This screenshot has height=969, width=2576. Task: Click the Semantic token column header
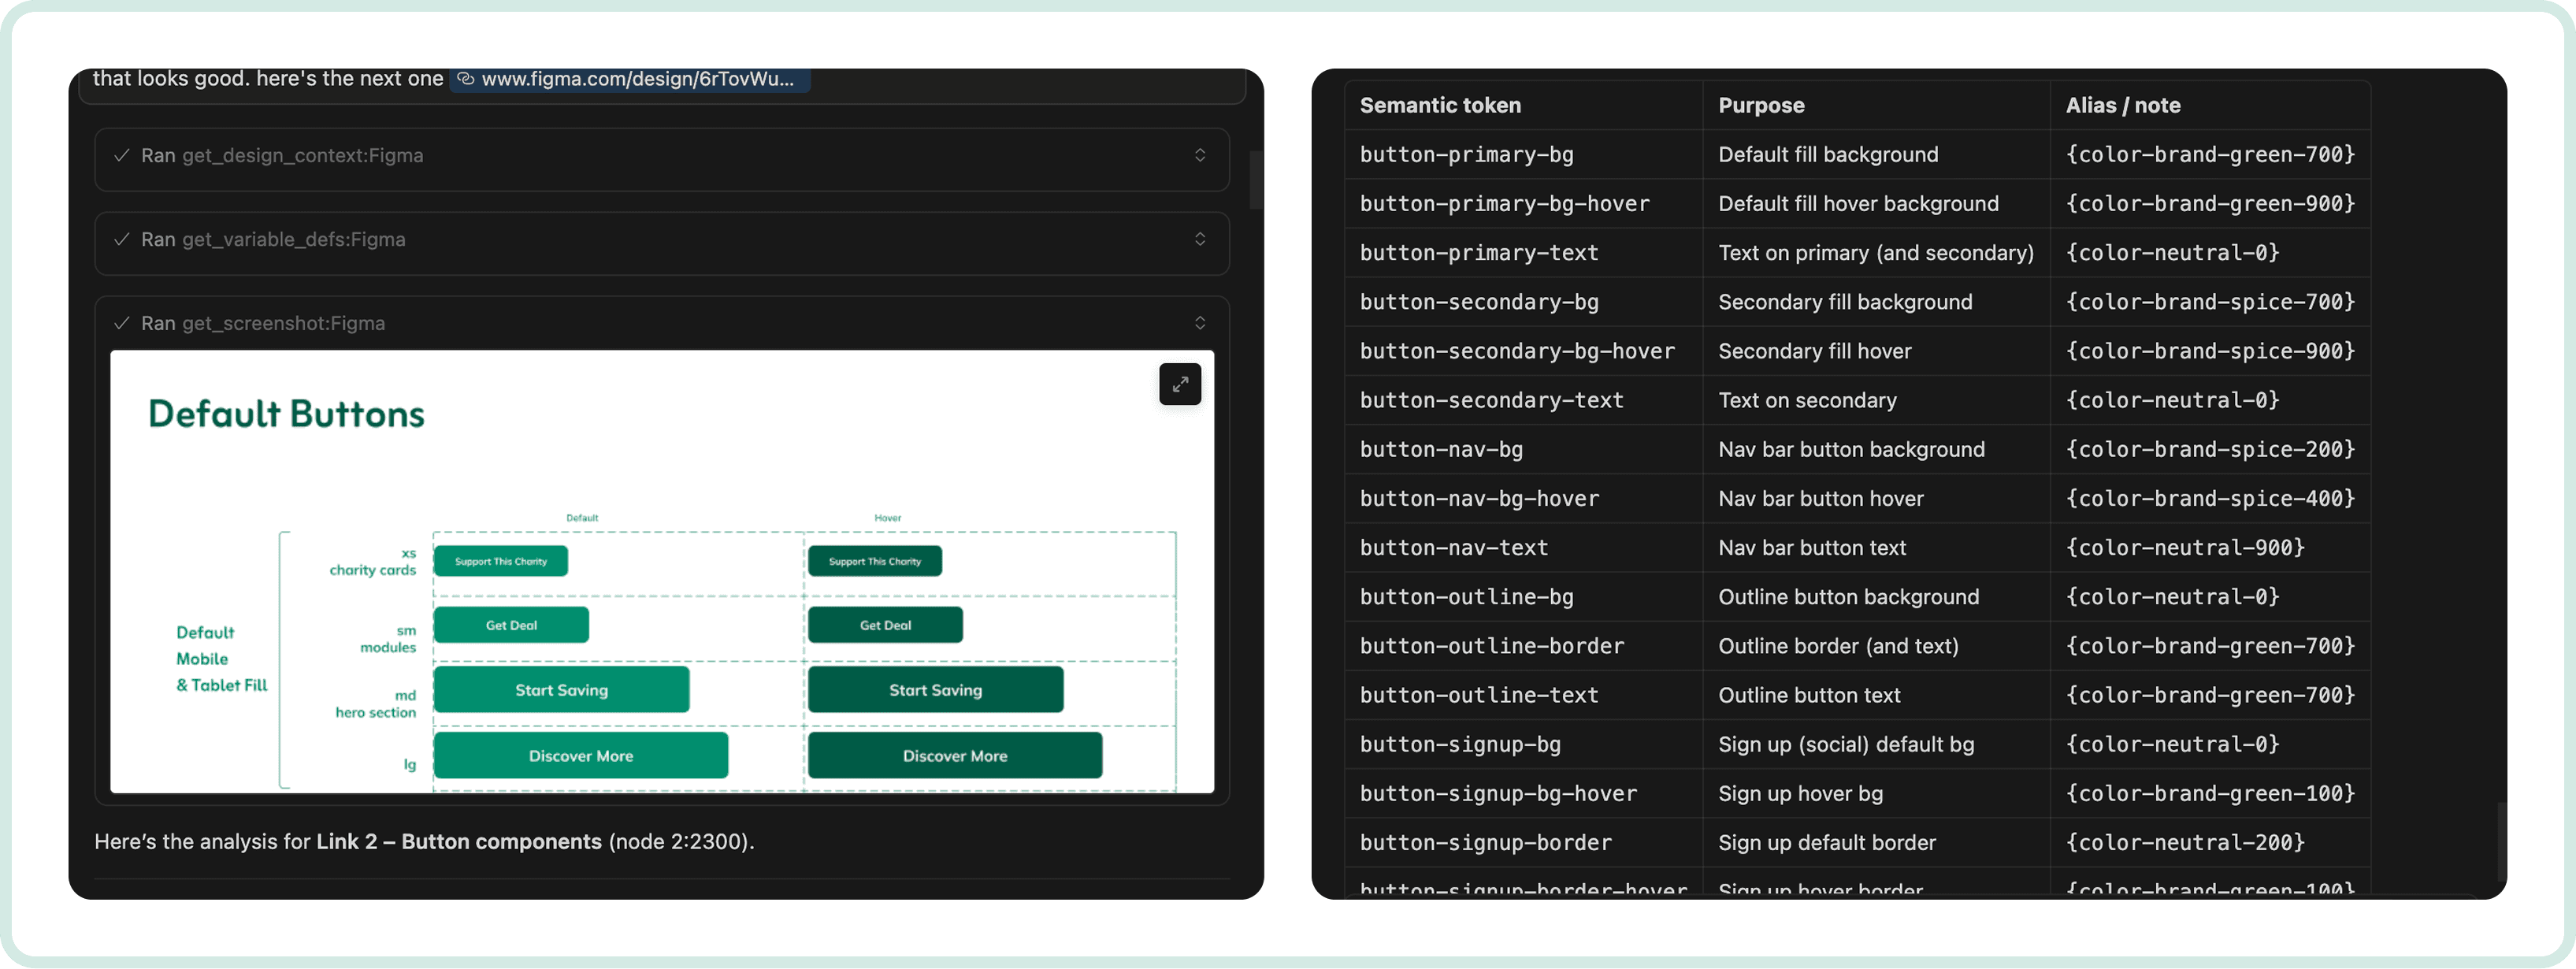[1439, 105]
